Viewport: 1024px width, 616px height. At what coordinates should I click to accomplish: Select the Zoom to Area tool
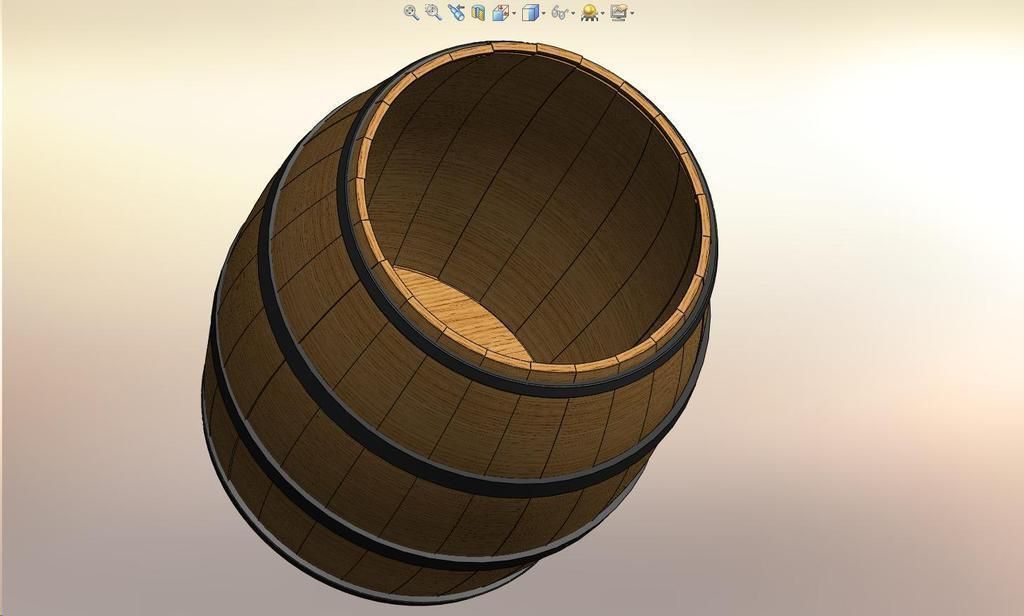[434, 12]
